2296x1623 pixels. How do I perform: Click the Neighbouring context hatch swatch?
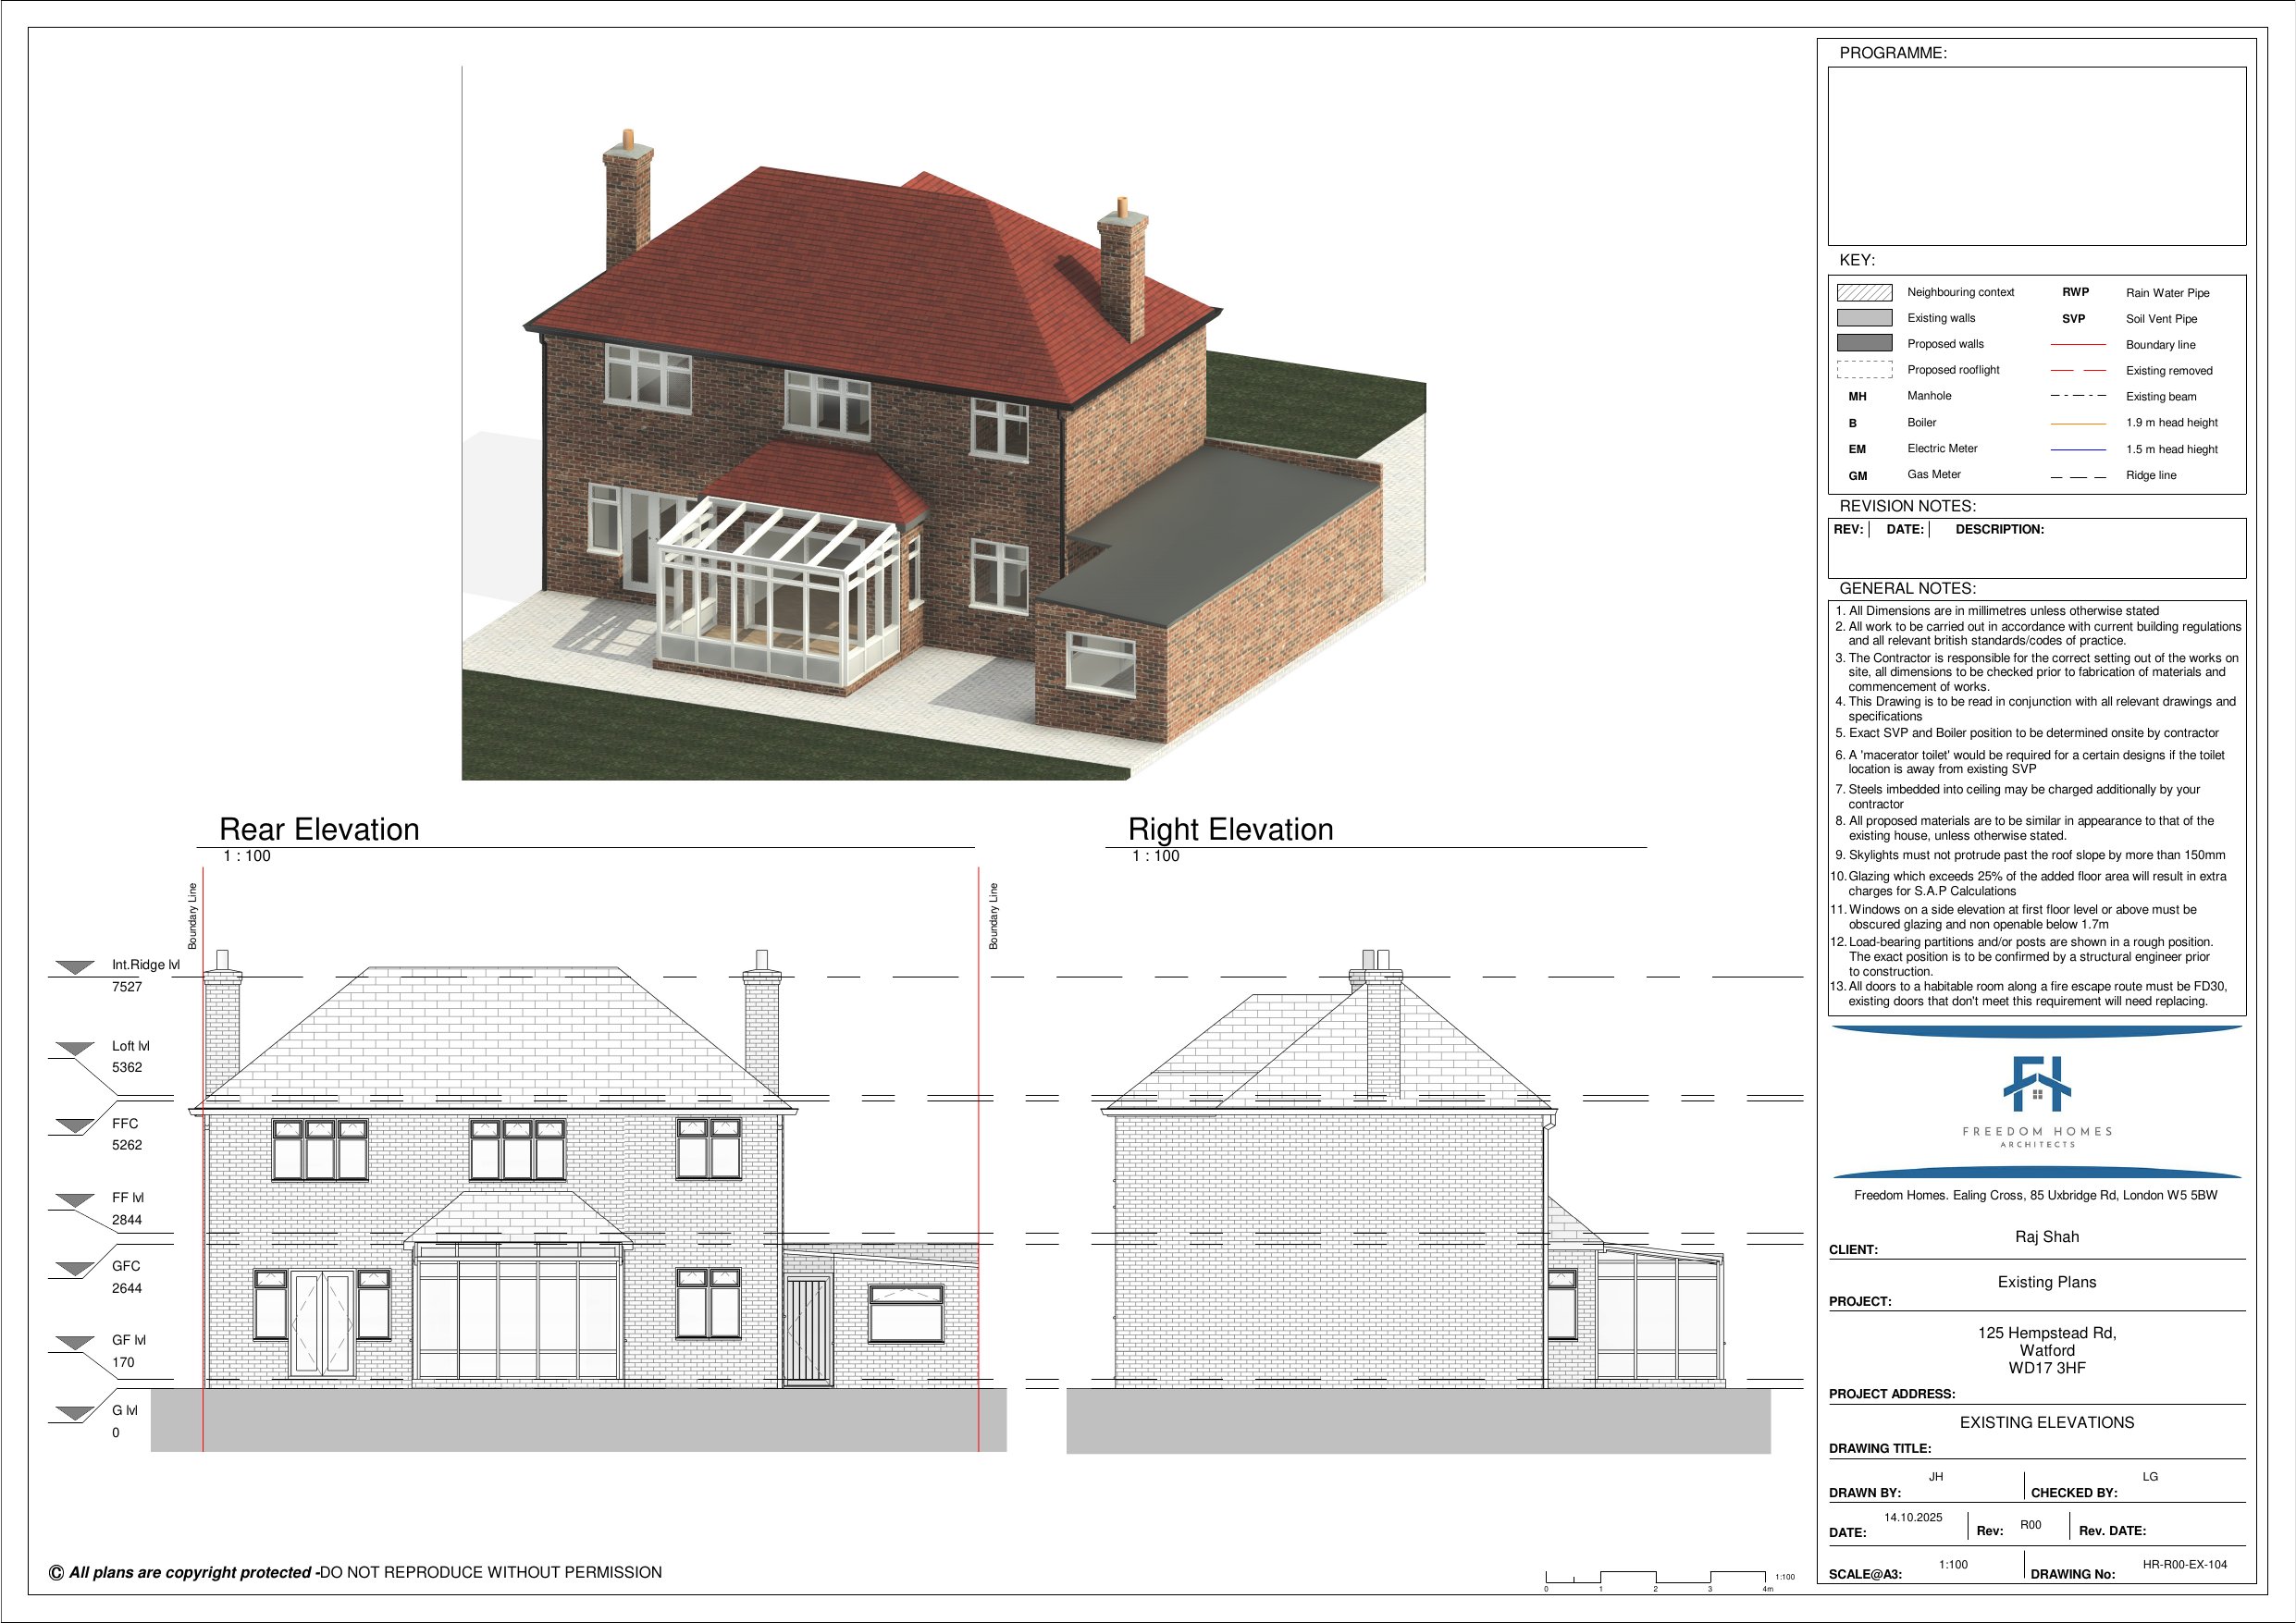click(1864, 292)
